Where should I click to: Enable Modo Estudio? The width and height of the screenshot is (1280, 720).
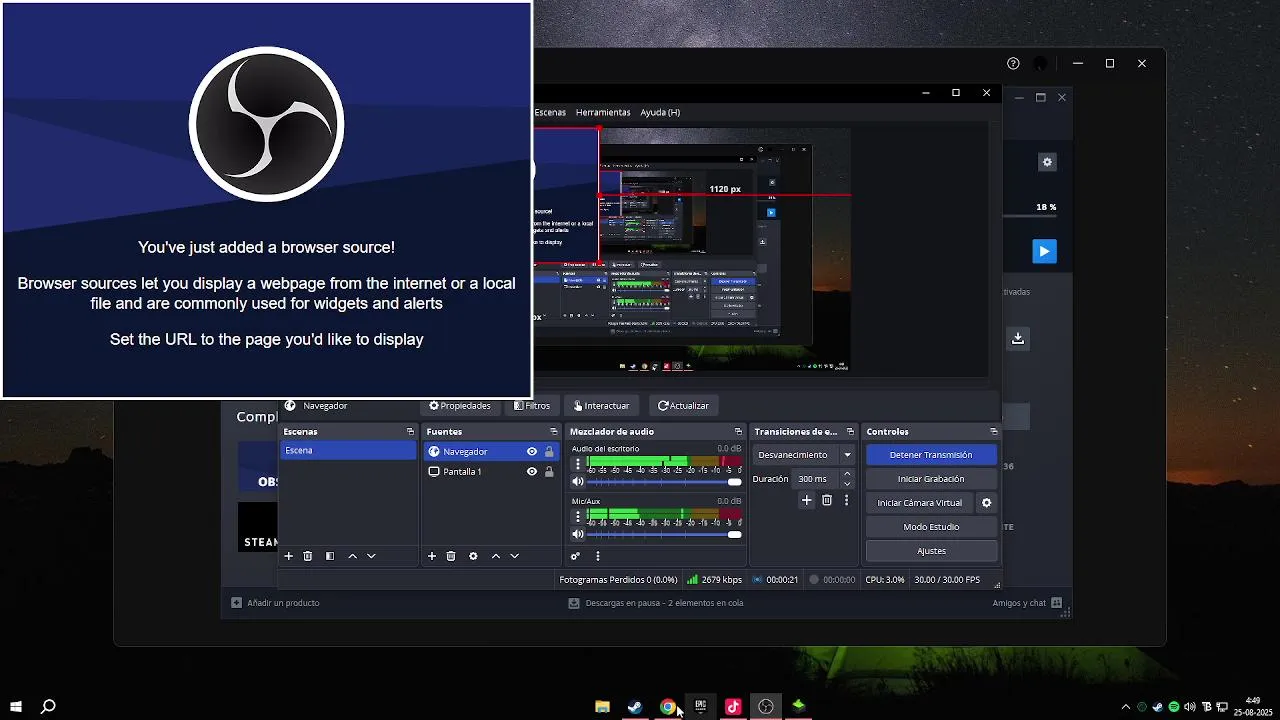pos(931,527)
